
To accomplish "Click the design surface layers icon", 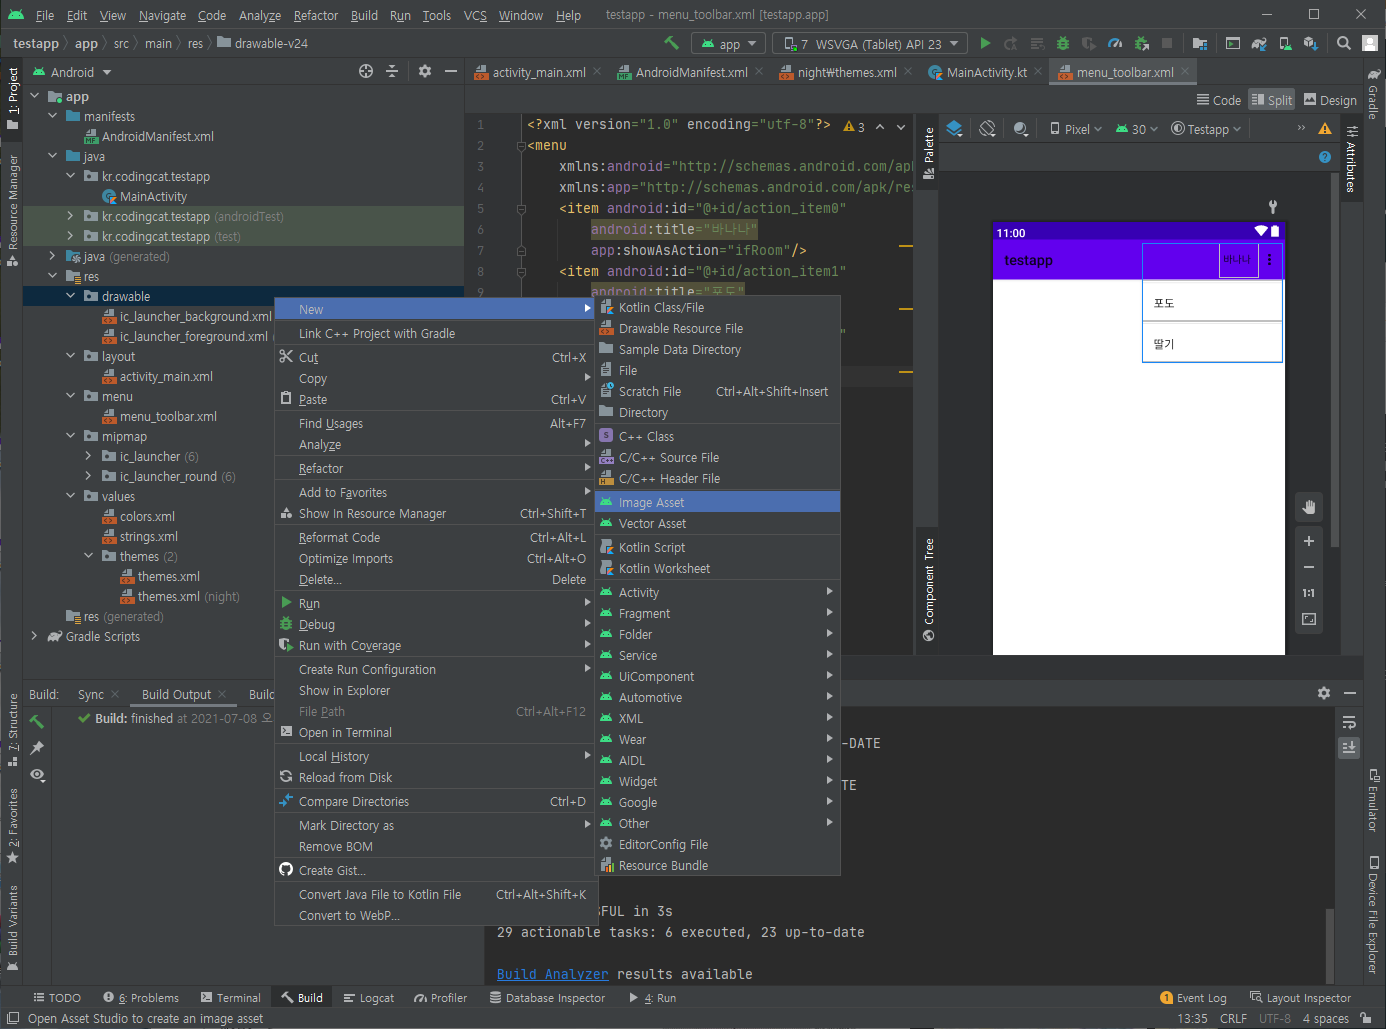I will (954, 128).
